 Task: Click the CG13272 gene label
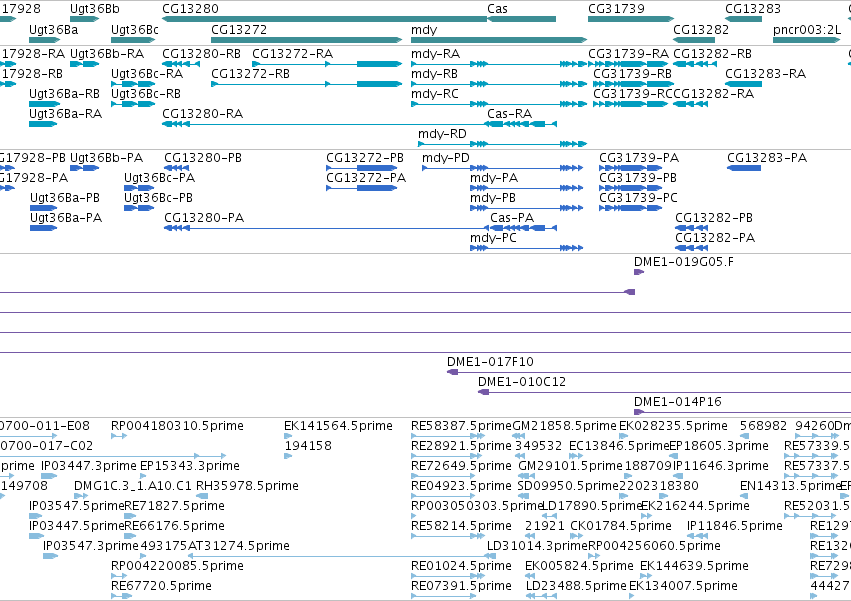(239, 29)
